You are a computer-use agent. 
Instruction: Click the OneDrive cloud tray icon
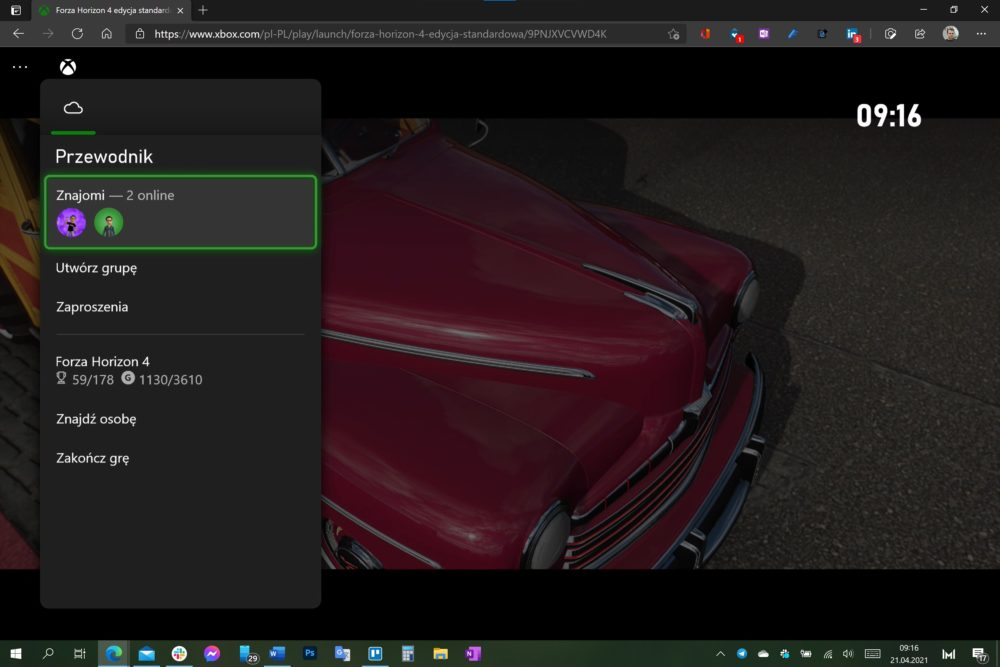tap(763, 654)
